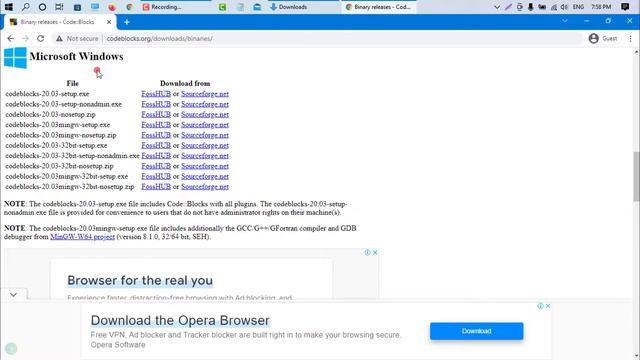Open Cortana circle icon in taskbar
640x360 pixels.
pos(42,7)
